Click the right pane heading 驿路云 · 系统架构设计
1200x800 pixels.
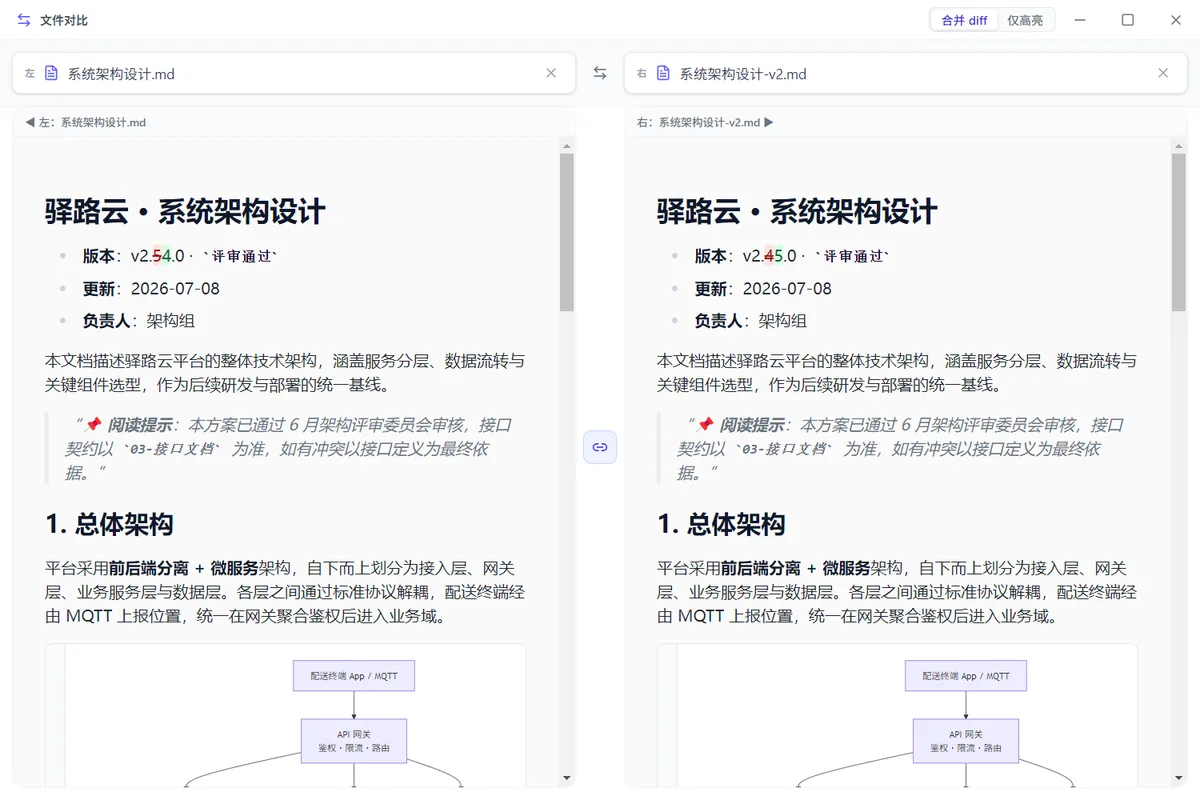[x=797, y=212]
